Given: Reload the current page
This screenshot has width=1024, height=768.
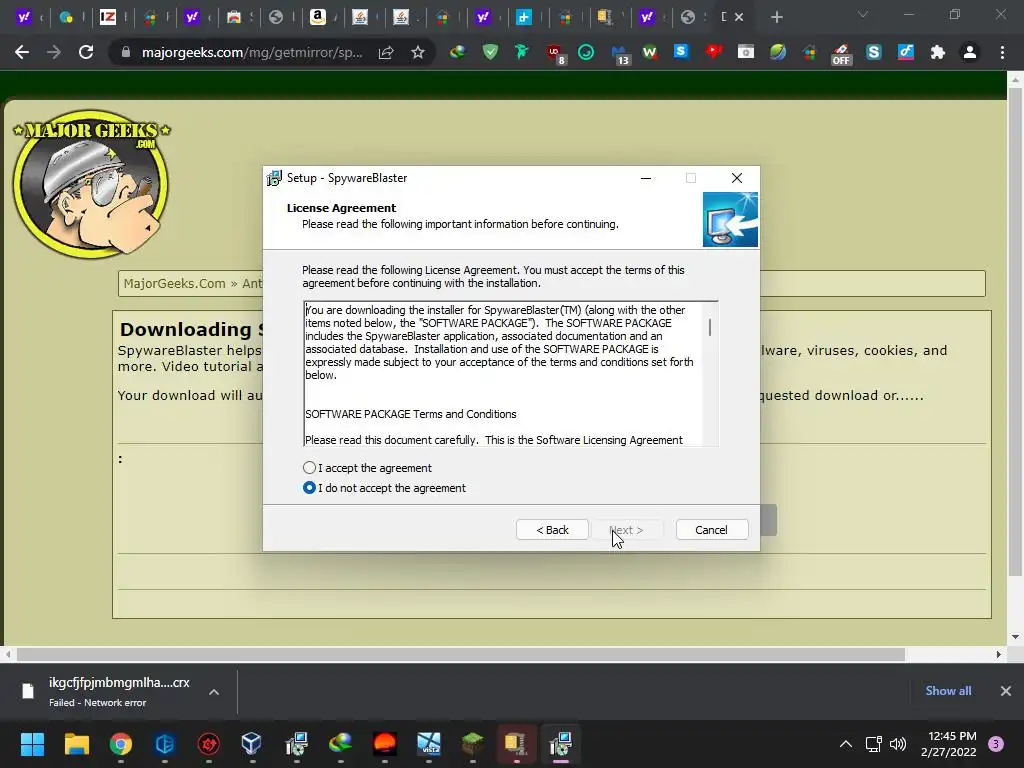Looking at the screenshot, I should tap(86, 52).
